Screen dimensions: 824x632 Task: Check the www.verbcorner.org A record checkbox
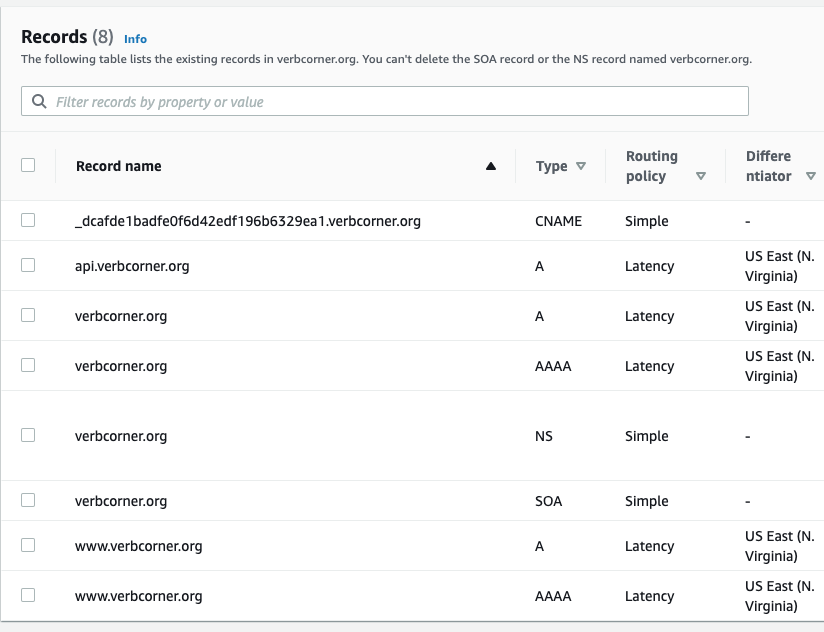[30, 546]
